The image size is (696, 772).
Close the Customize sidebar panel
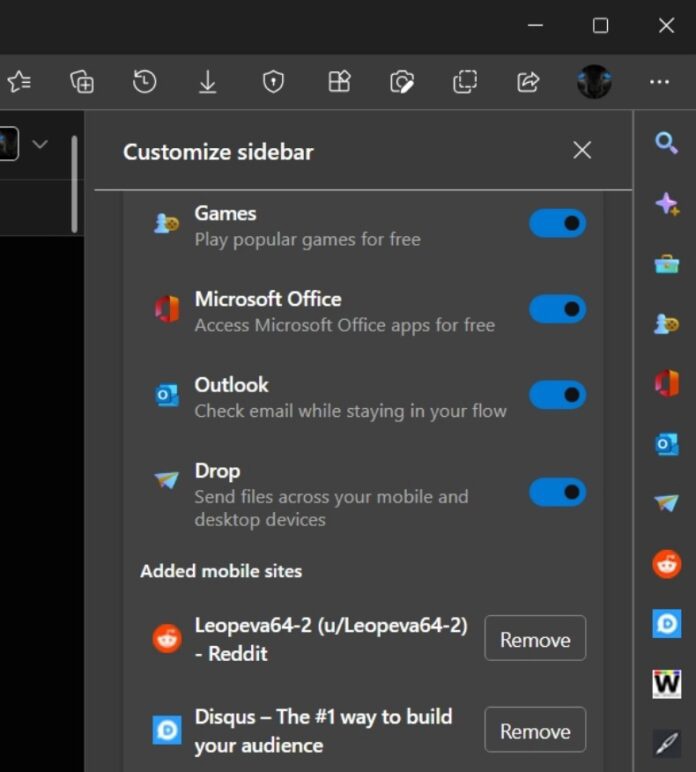click(582, 150)
